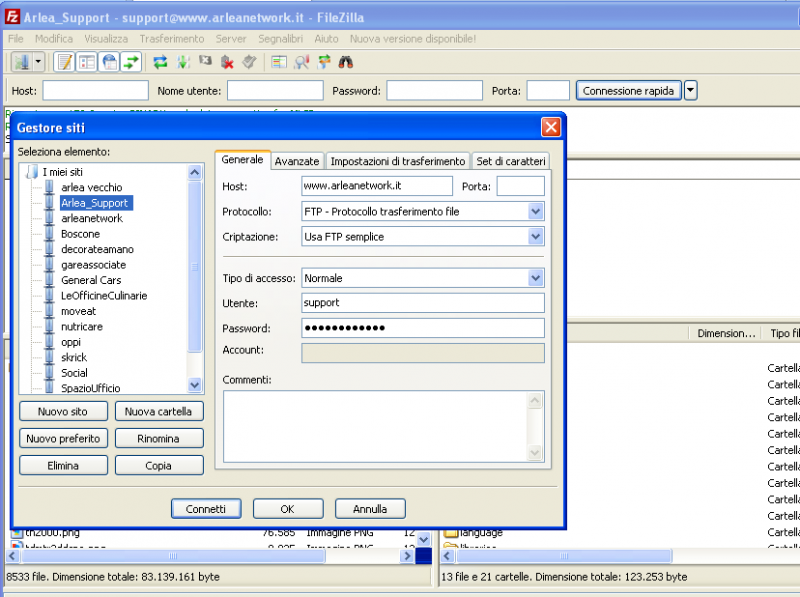
Task: Click the cancel current operation icon
Action: coord(205,62)
